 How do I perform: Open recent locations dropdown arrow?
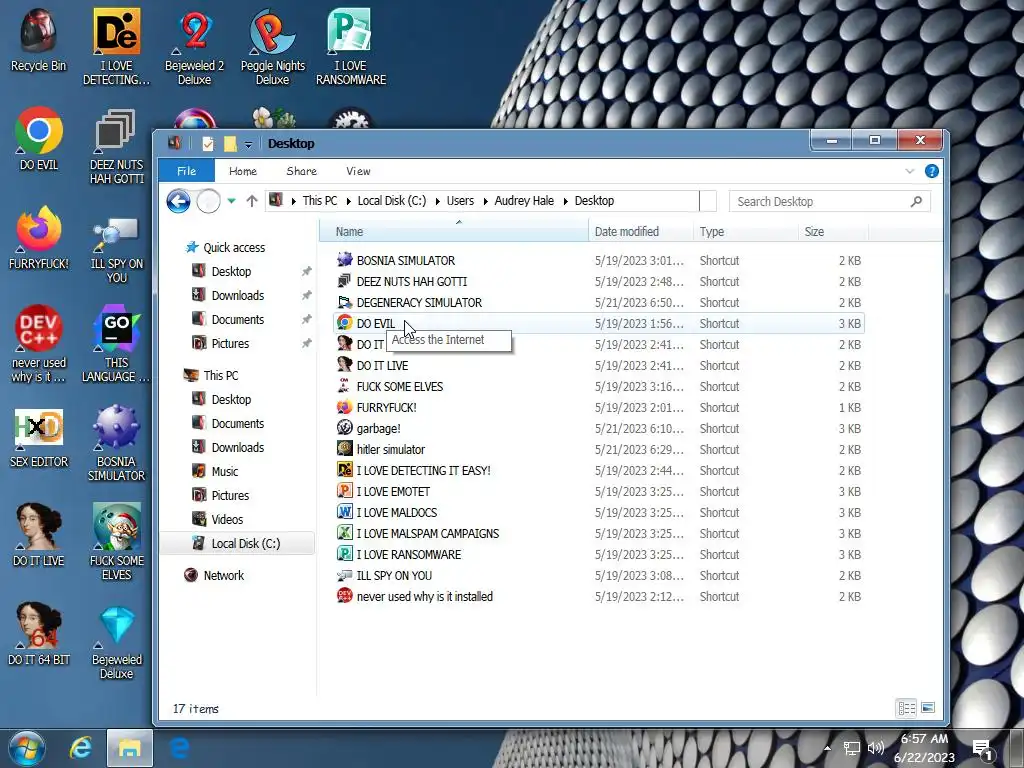tap(231, 201)
